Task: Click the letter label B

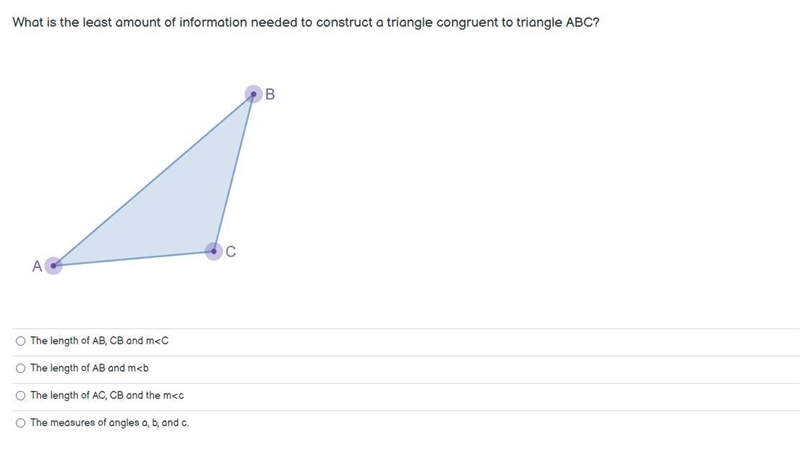Action: coord(270,94)
